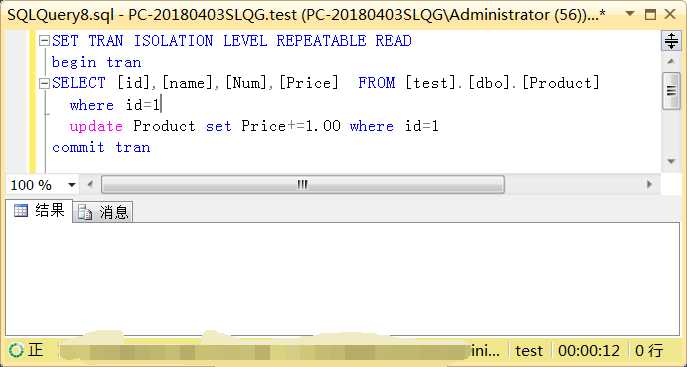This screenshot has height=367, width=687.
Task: Click the messages icon on 消息 tab
Action: click(85, 213)
